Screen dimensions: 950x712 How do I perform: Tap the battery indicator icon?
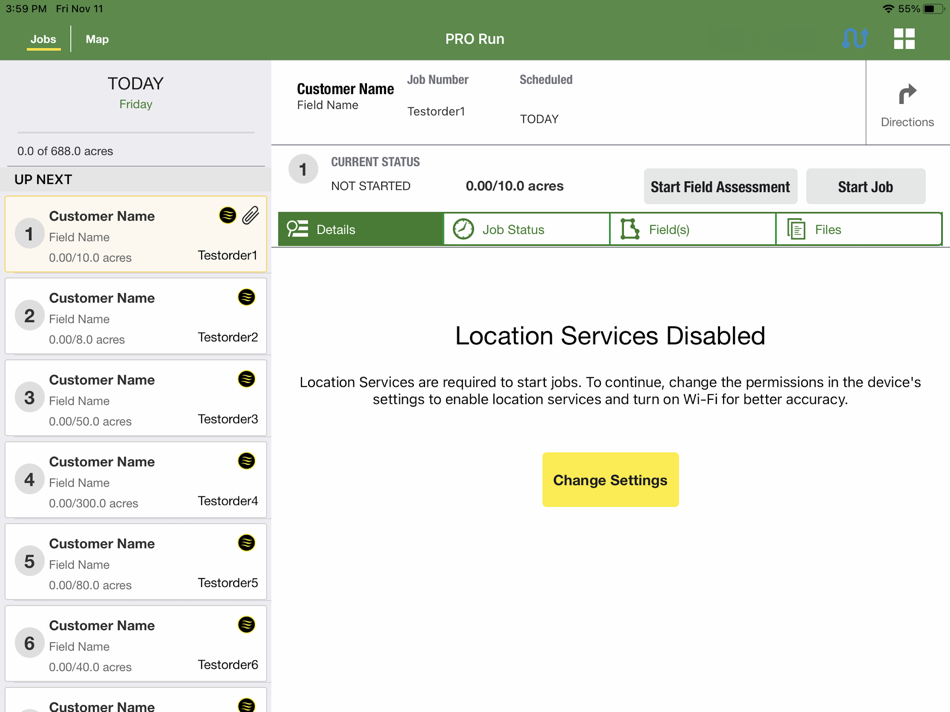tap(933, 8)
